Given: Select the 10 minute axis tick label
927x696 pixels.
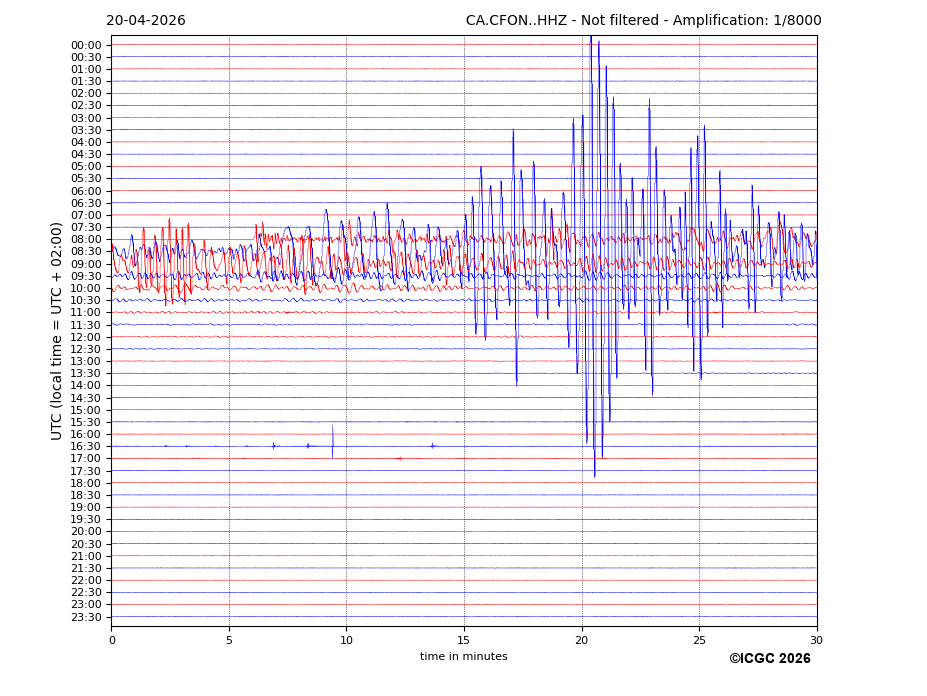Looking at the screenshot, I should pos(346,640).
